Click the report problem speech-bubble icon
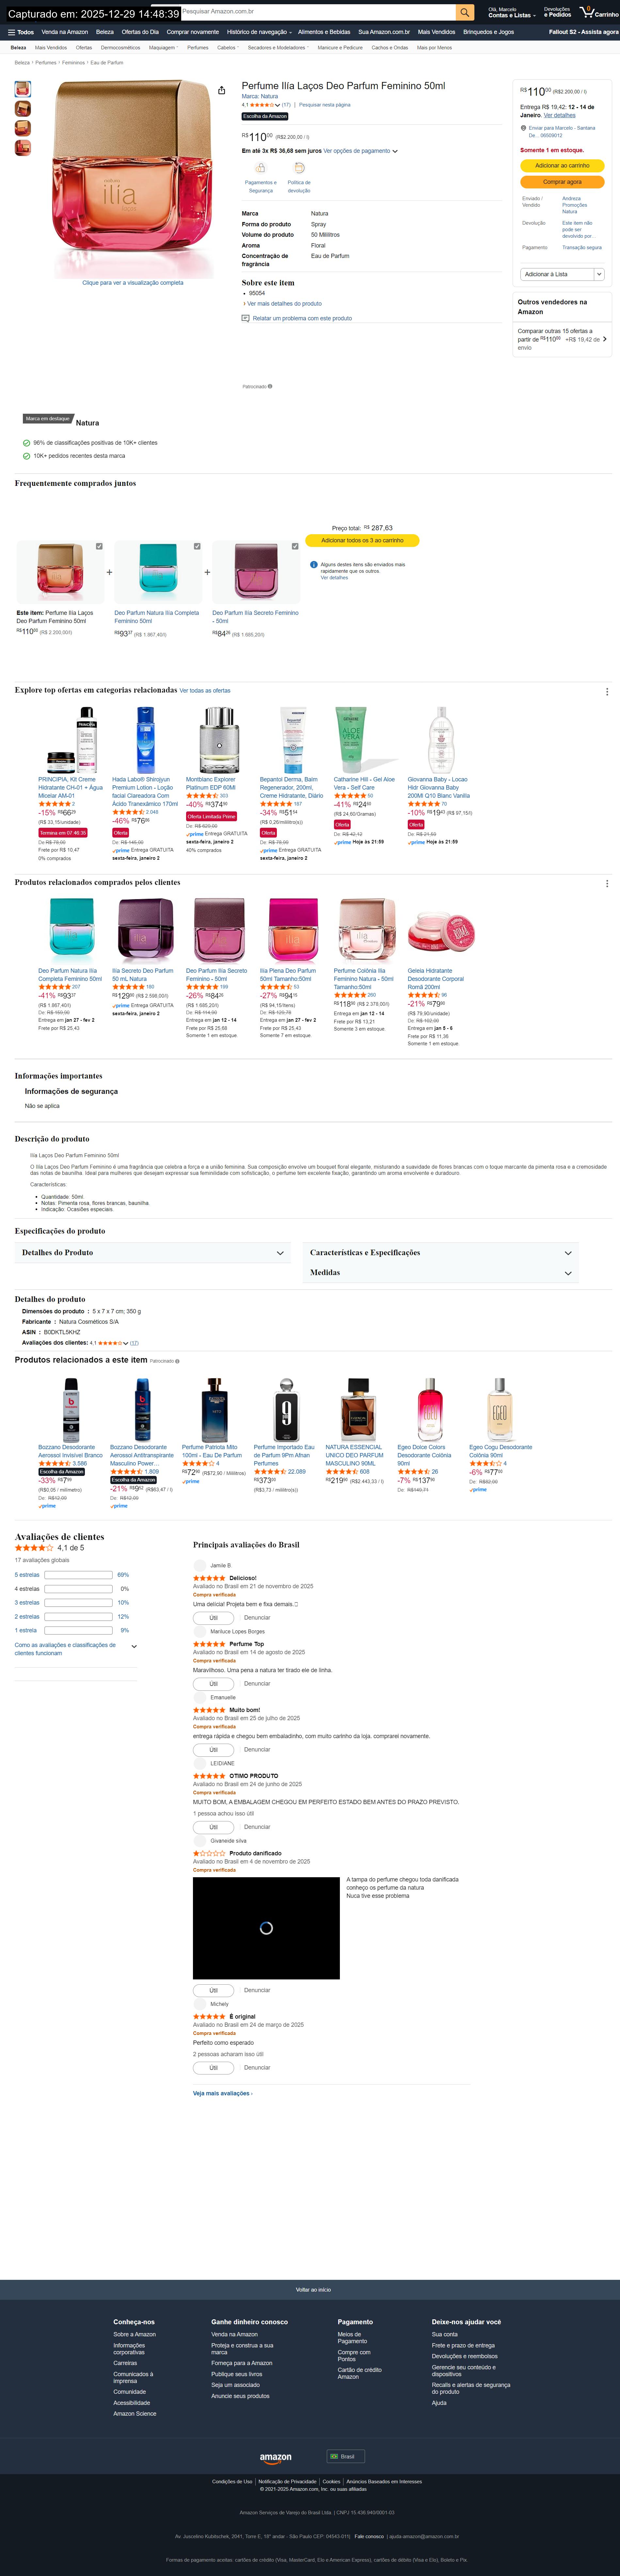This screenshot has height=2576, width=620. pyautogui.click(x=245, y=318)
